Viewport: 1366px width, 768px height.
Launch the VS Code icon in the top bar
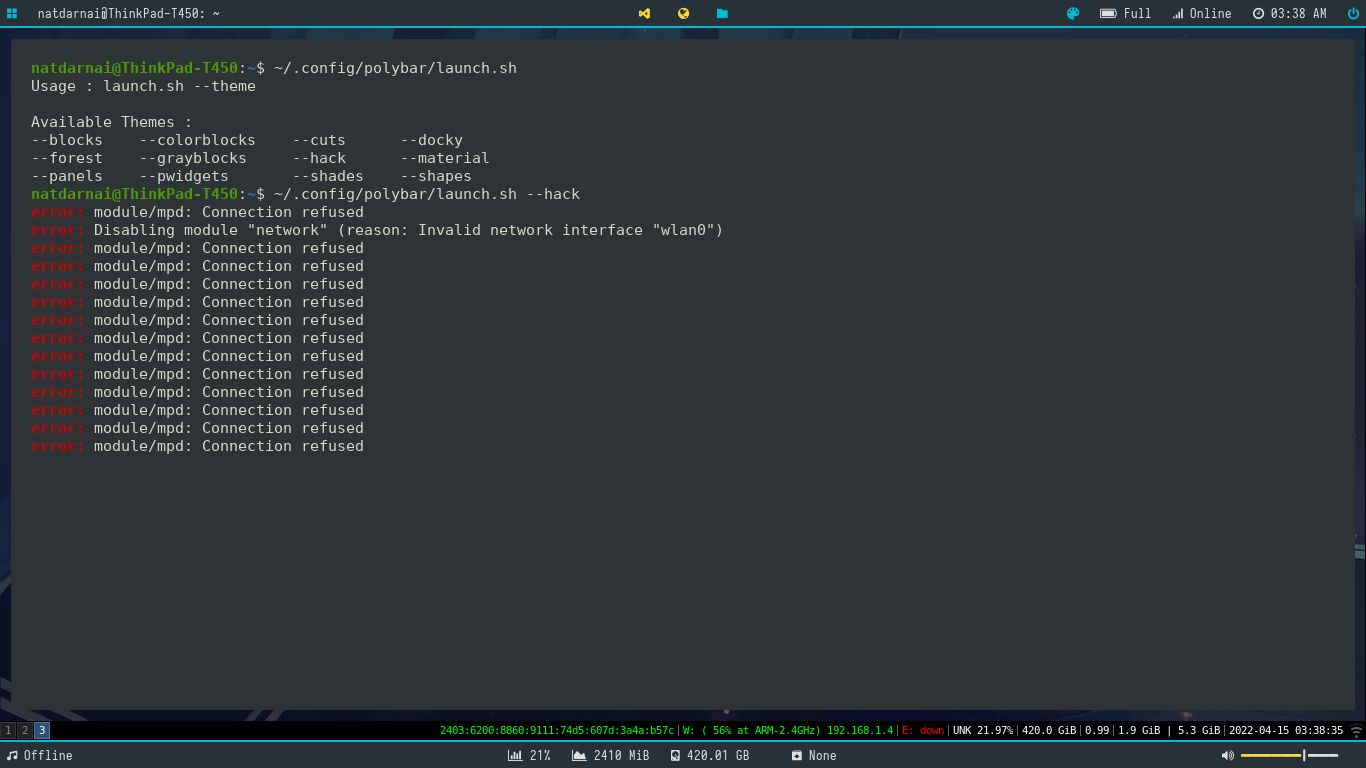click(644, 13)
